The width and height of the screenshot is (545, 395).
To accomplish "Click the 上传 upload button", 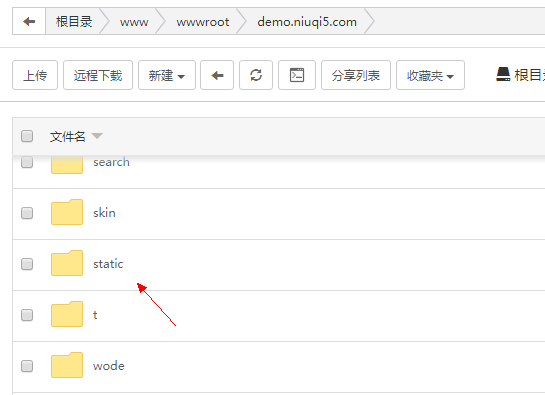I will pos(35,75).
